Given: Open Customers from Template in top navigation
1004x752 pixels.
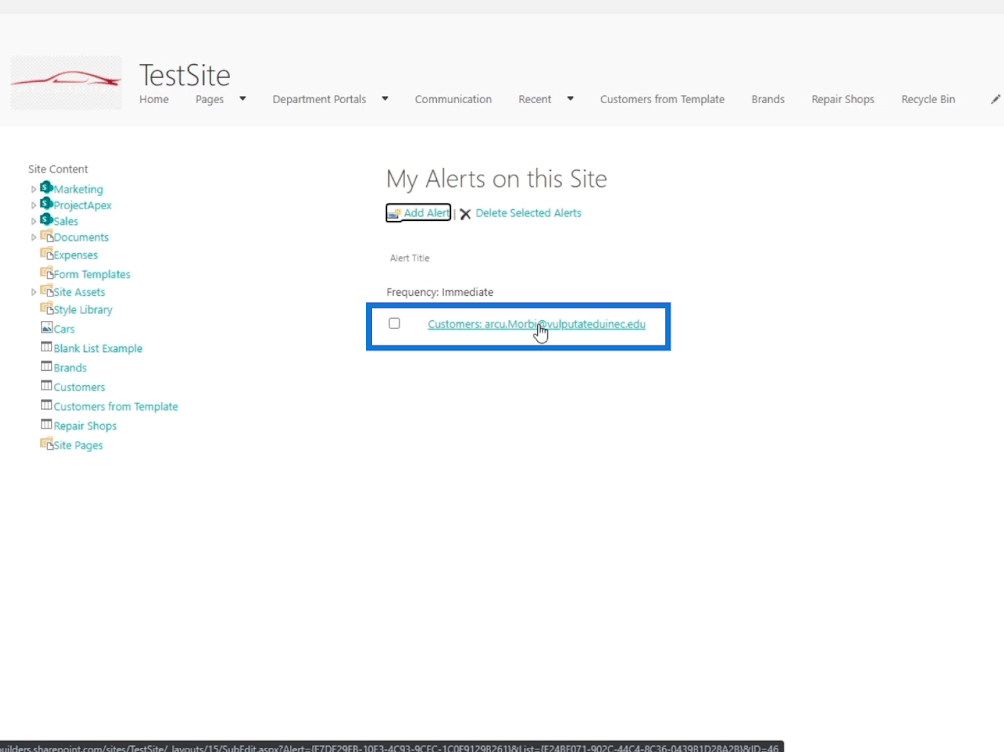Looking at the screenshot, I should pos(662,99).
